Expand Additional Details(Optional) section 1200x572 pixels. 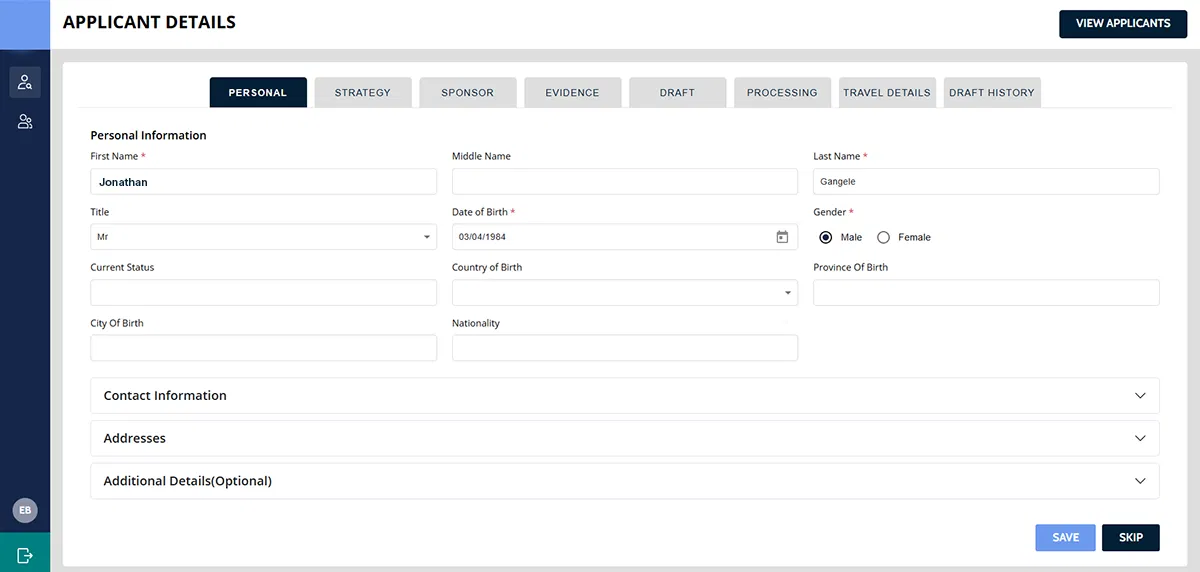pos(625,481)
